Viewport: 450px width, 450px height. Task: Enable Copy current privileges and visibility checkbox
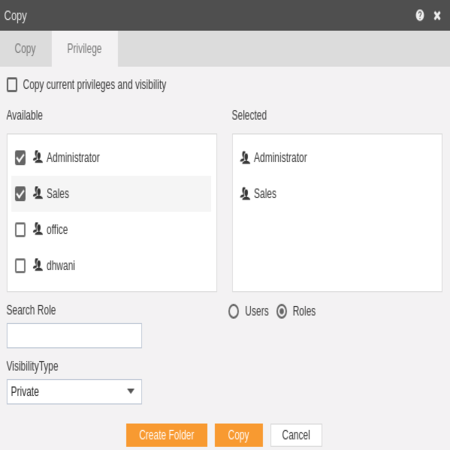pos(12,85)
